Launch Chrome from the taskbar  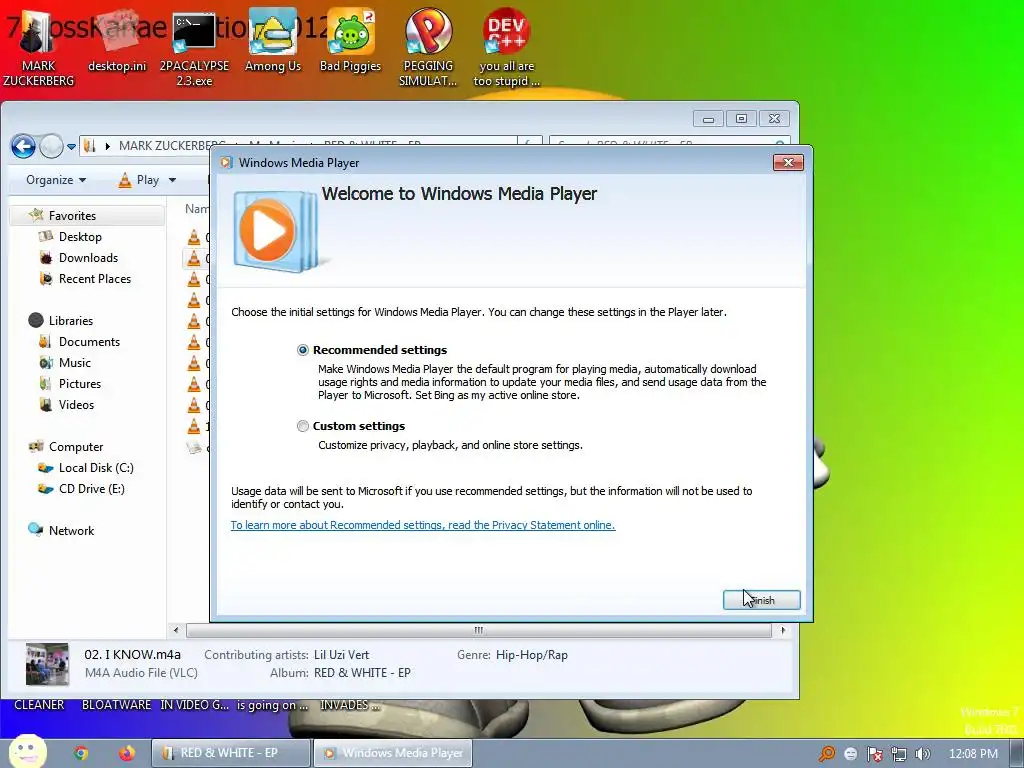(x=81, y=754)
